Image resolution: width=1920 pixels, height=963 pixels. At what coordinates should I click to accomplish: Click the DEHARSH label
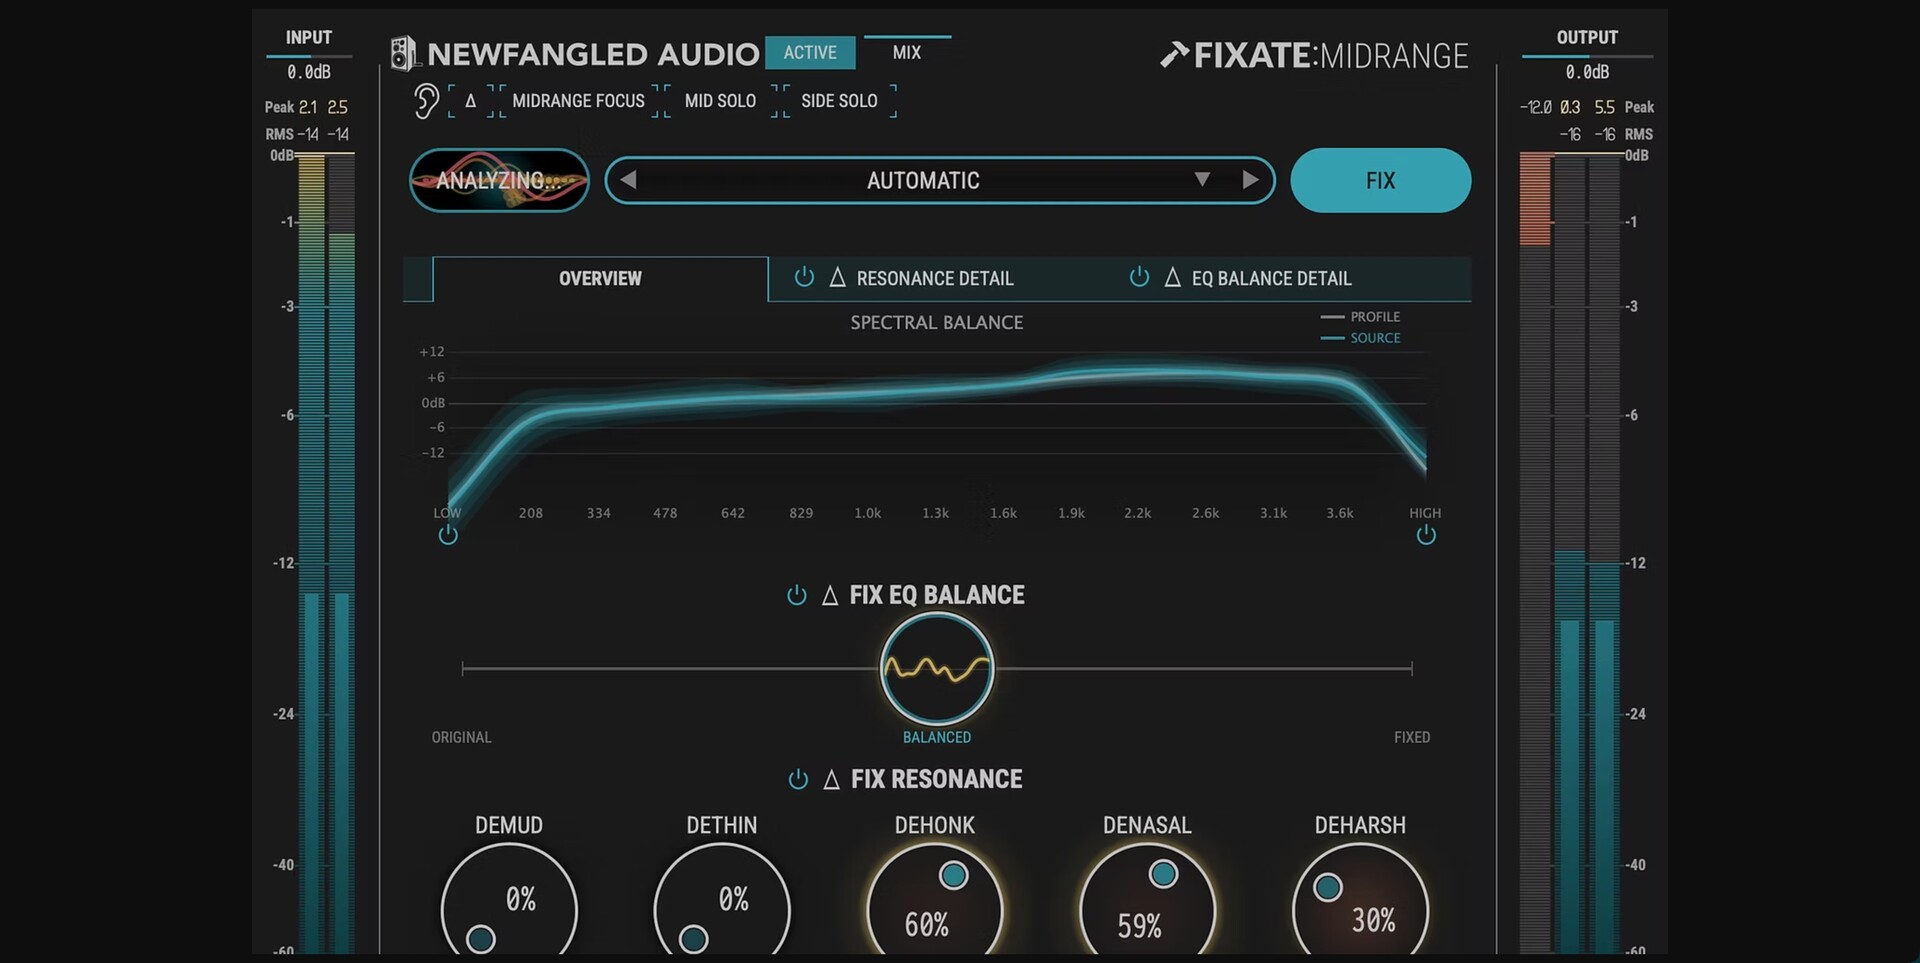1360,825
